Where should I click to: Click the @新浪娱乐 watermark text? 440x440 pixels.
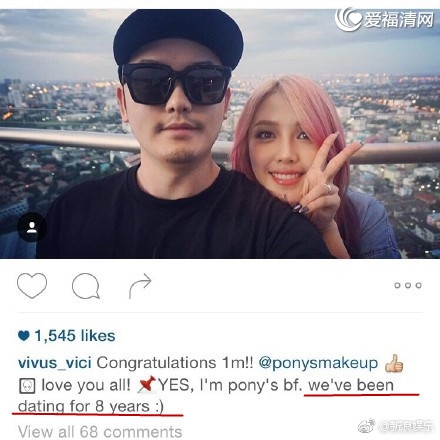tap(406, 426)
